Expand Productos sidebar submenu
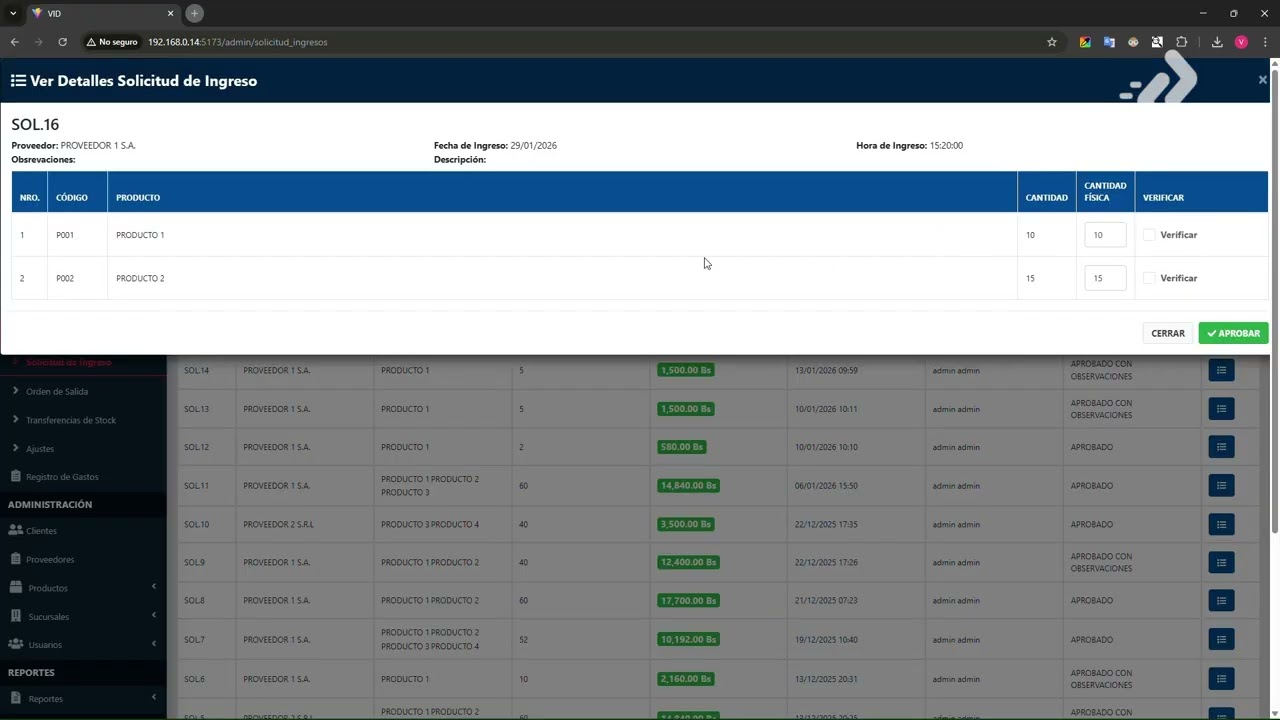The height and width of the screenshot is (720, 1280). (x=83, y=588)
